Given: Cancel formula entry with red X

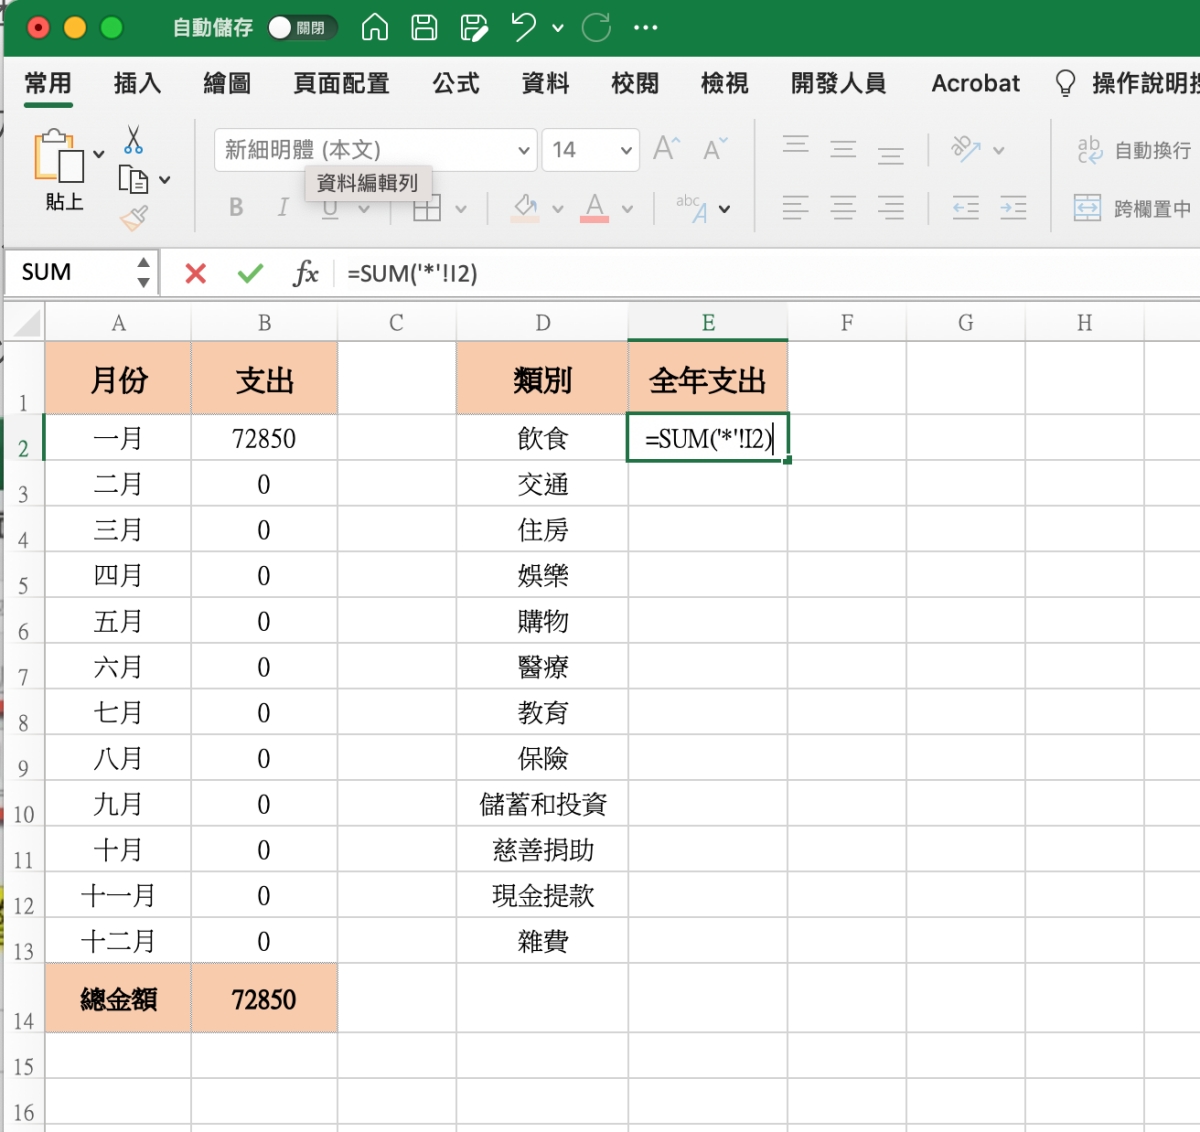Looking at the screenshot, I should coord(196,273).
